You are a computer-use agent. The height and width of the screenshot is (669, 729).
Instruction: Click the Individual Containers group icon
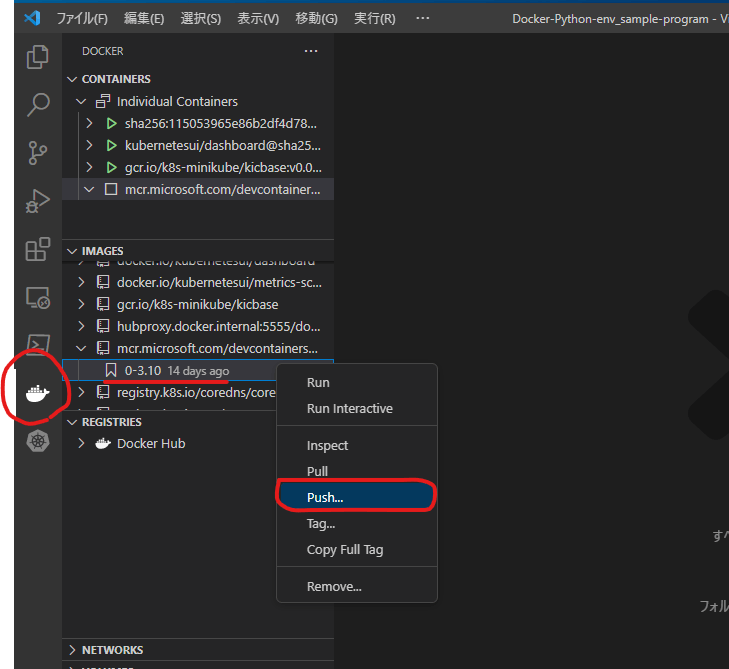point(103,101)
